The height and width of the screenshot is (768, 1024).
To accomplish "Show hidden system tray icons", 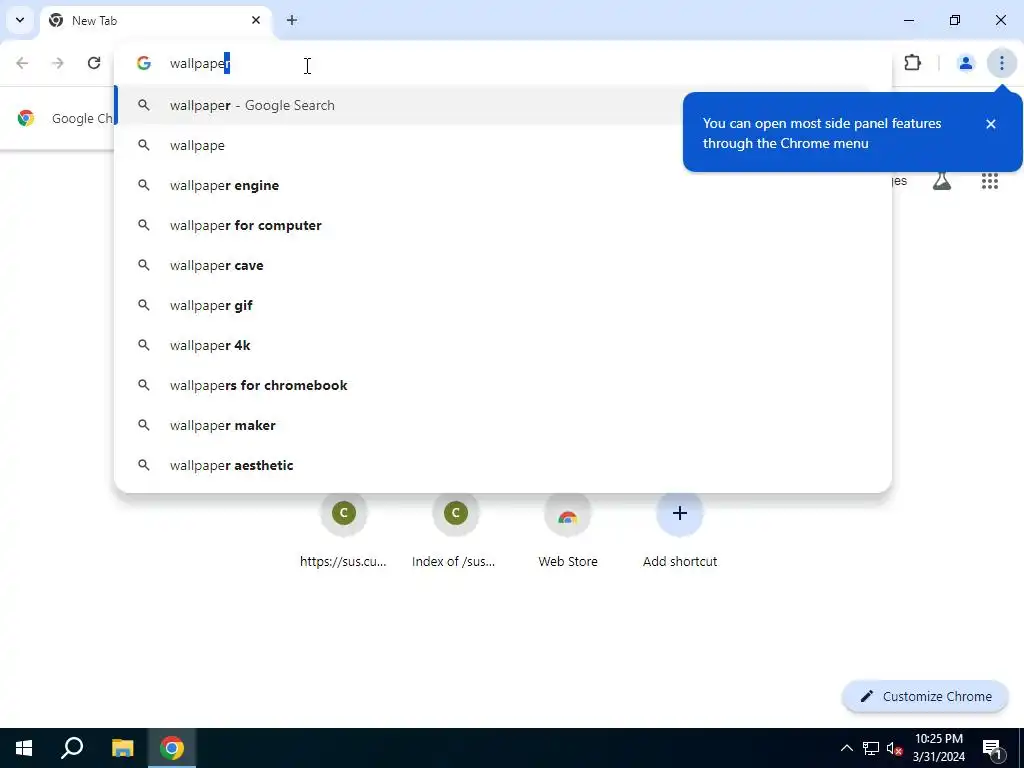I will 846,748.
